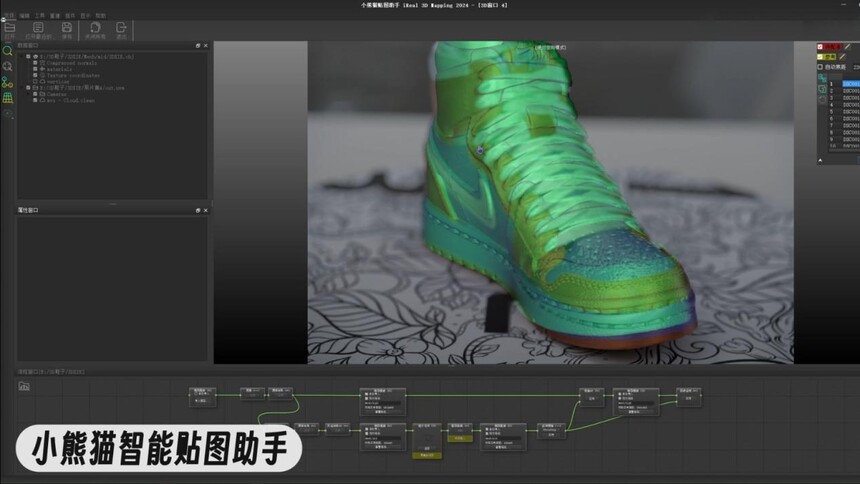The image size is (860, 484).
Task: Select row 5 in image list
Action: click(x=844, y=111)
